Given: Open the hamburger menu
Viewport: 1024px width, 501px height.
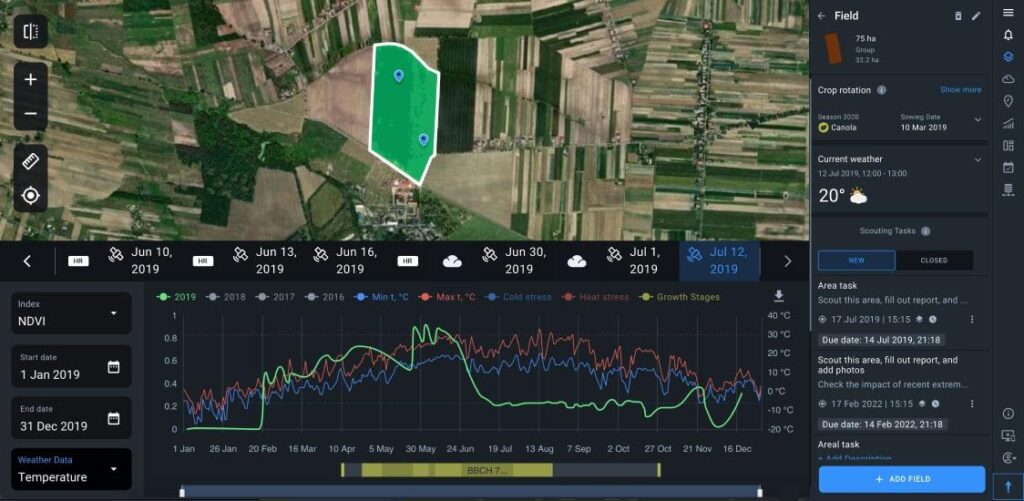Looking at the screenshot, I should tap(1008, 12).
